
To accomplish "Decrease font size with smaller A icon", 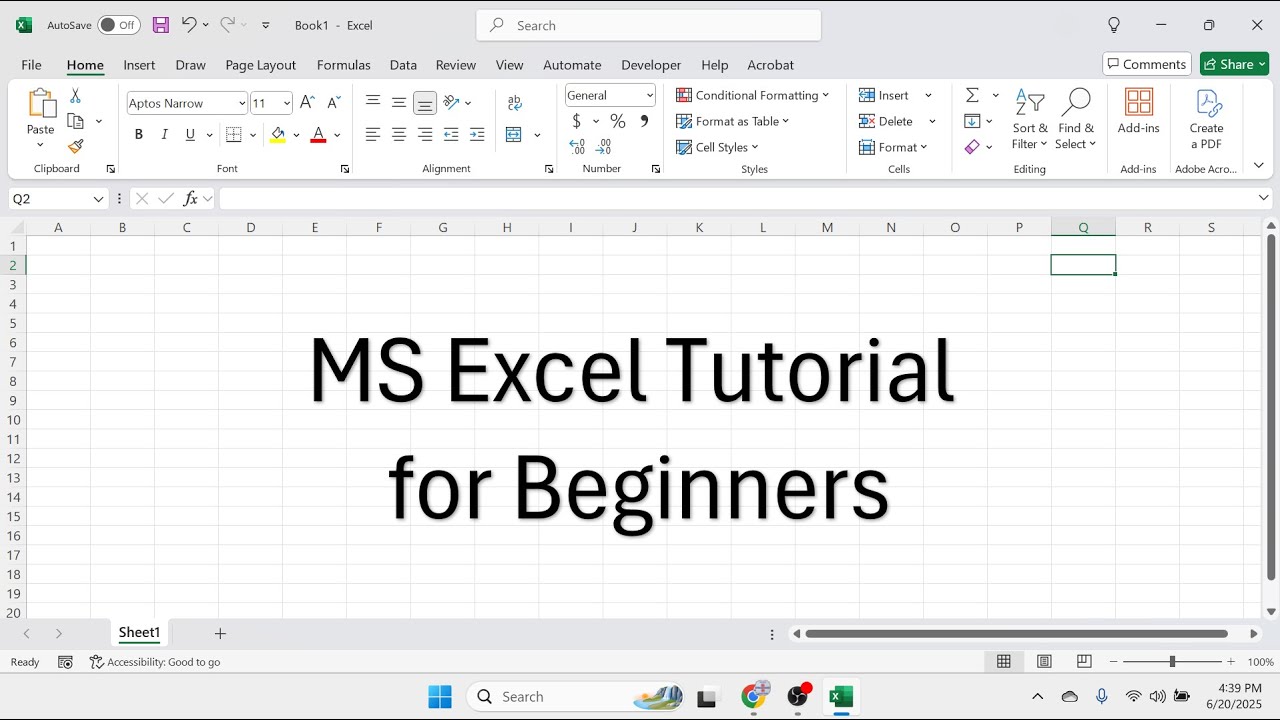I will click(x=334, y=103).
